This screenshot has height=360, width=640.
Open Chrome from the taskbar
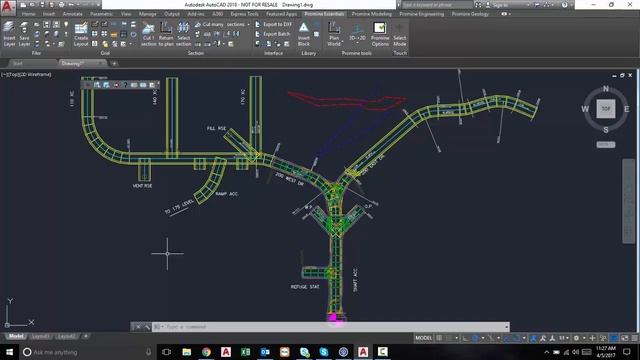tap(206, 352)
